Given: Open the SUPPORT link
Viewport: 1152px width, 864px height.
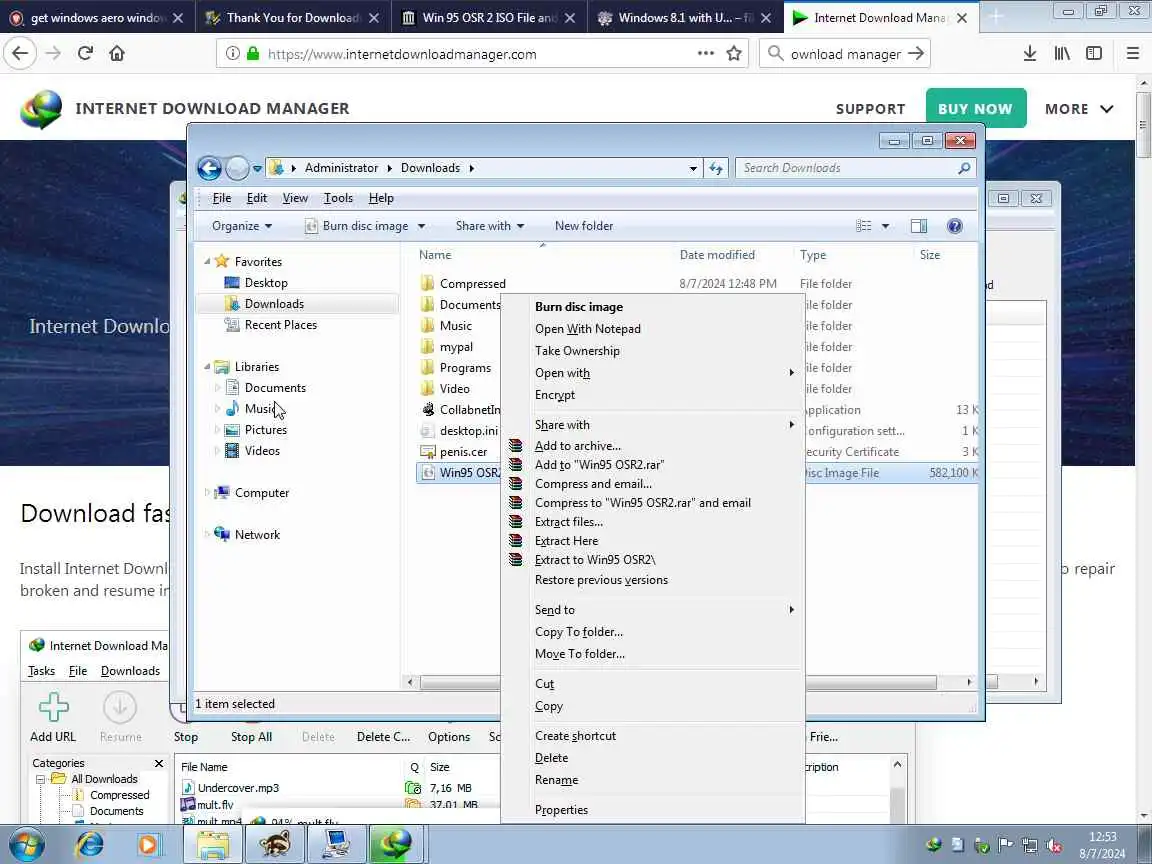Looking at the screenshot, I should pyautogui.click(x=870, y=109).
